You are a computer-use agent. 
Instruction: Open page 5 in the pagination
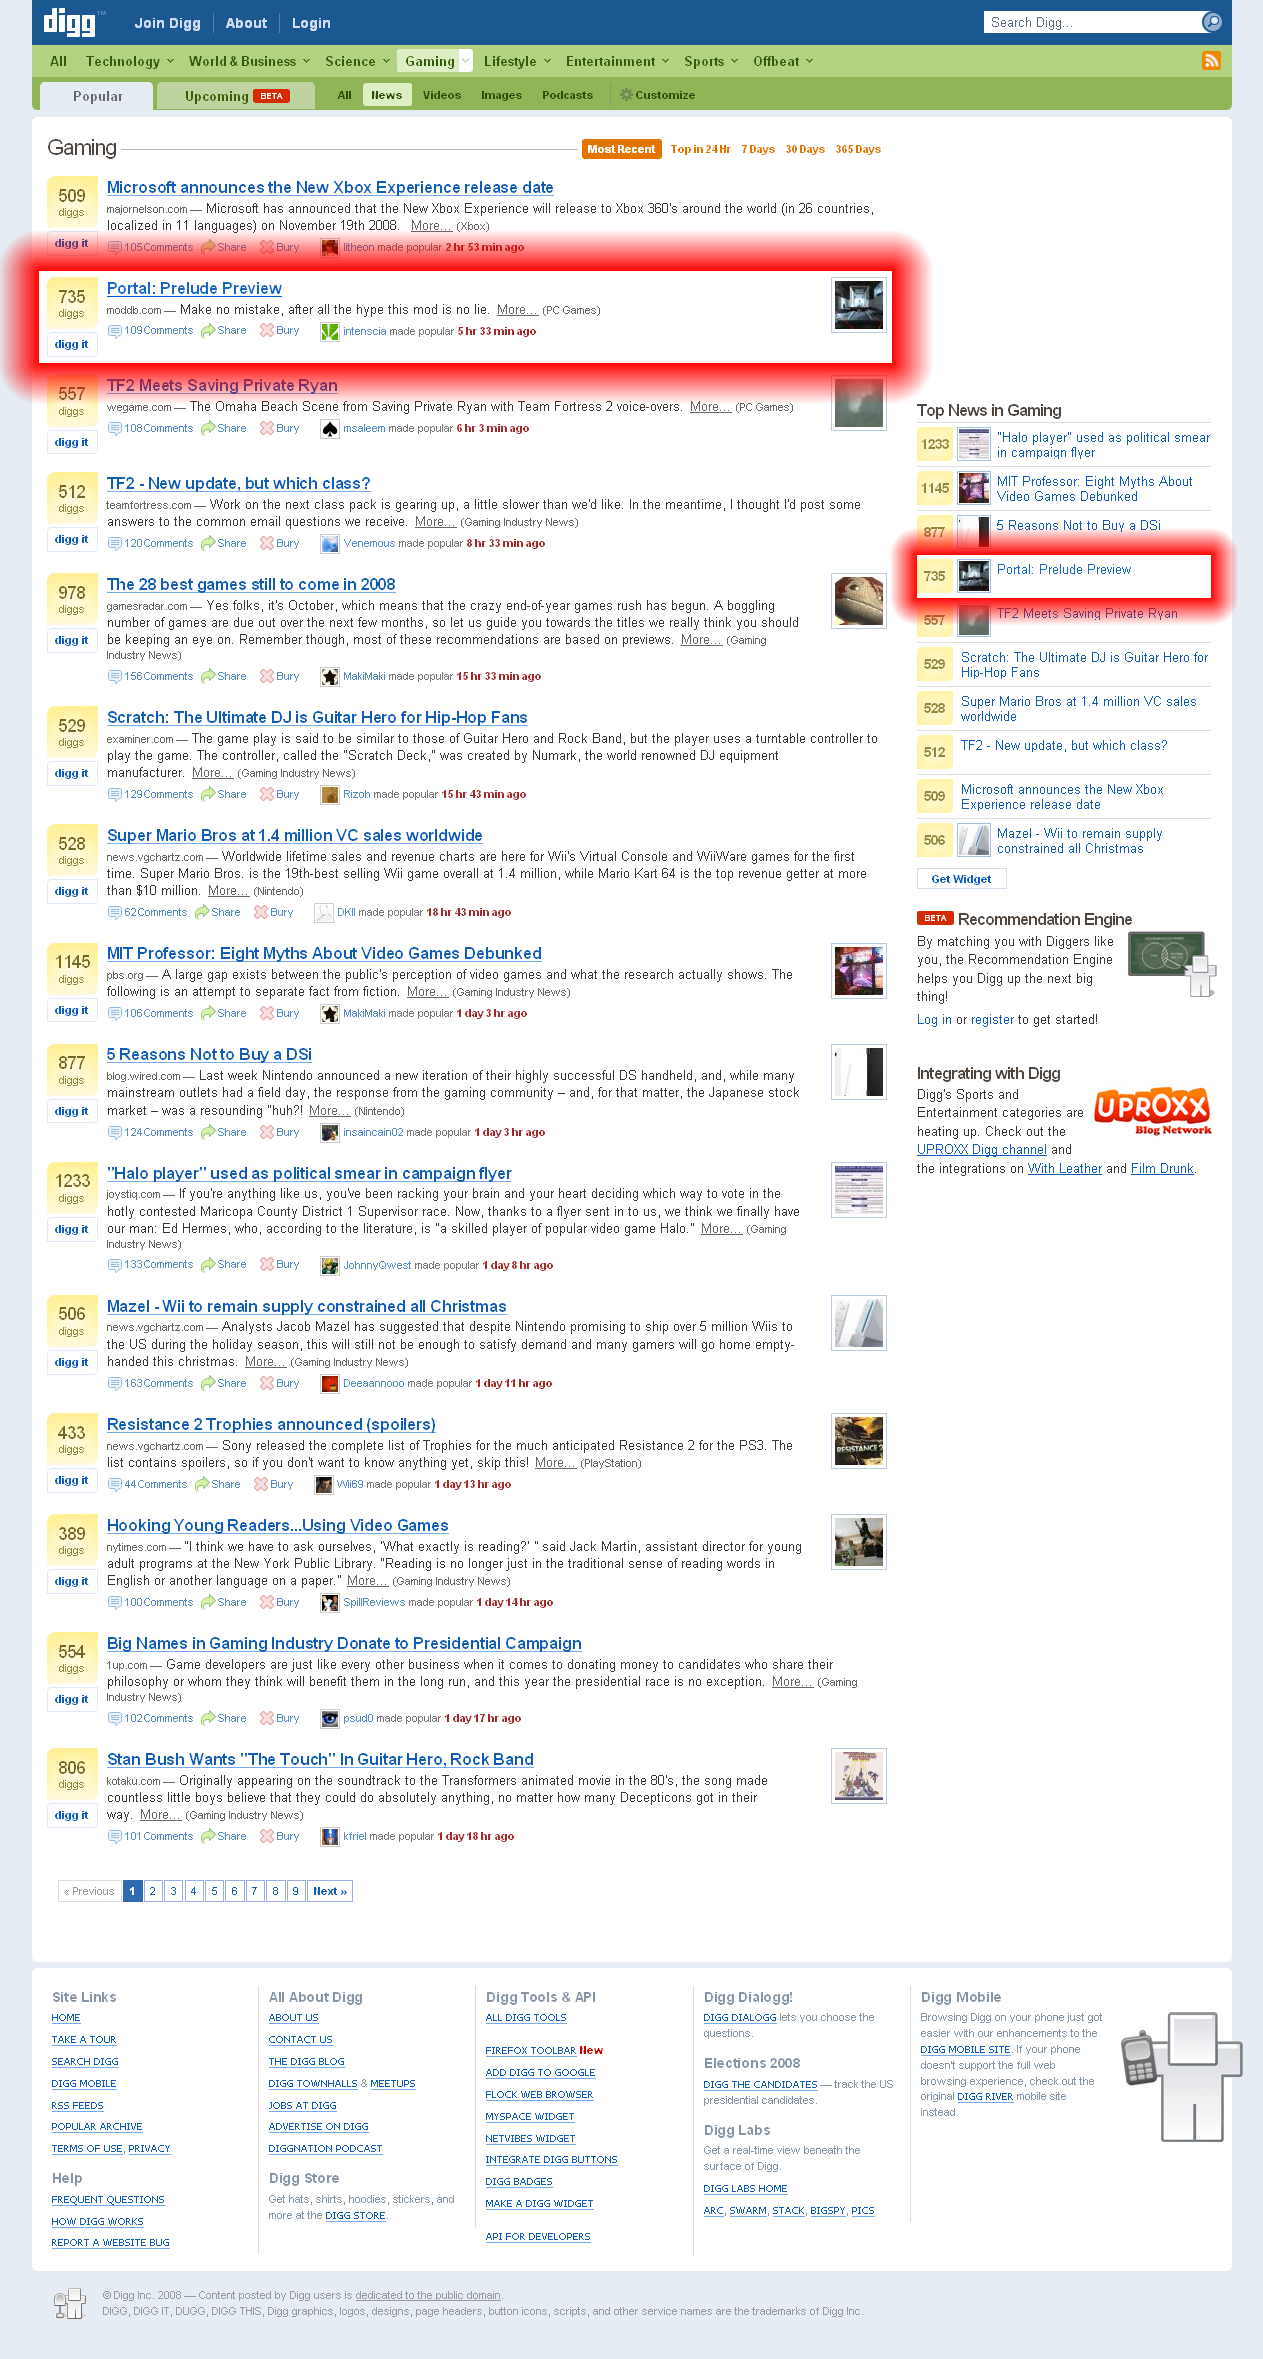click(x=214, y=1891)
